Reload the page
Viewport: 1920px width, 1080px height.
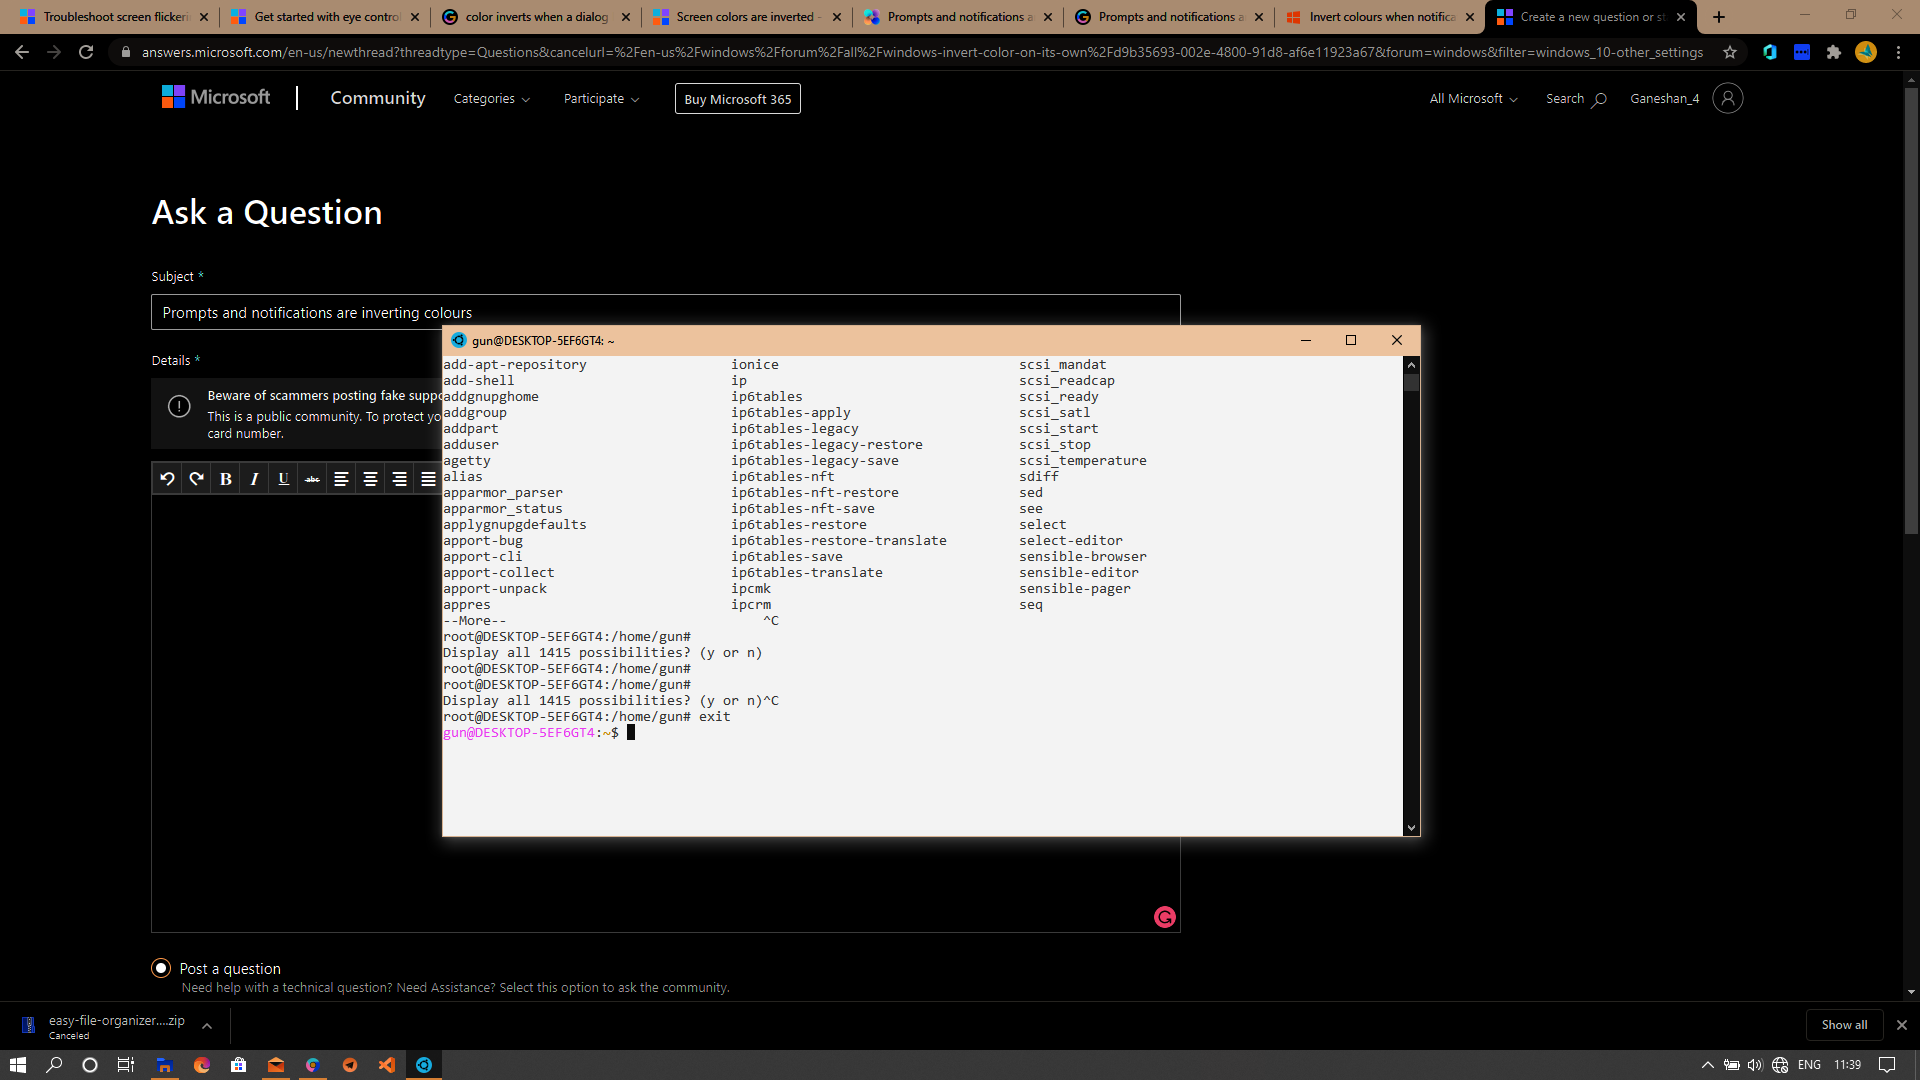[86, 52]
